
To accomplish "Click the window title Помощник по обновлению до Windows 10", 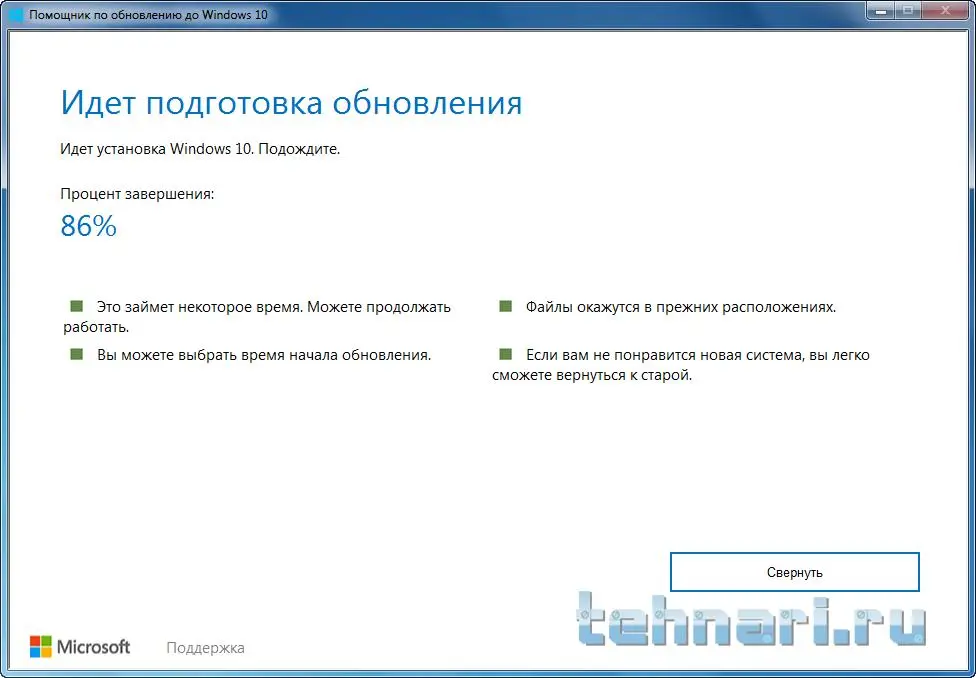I will coord(149,14).
